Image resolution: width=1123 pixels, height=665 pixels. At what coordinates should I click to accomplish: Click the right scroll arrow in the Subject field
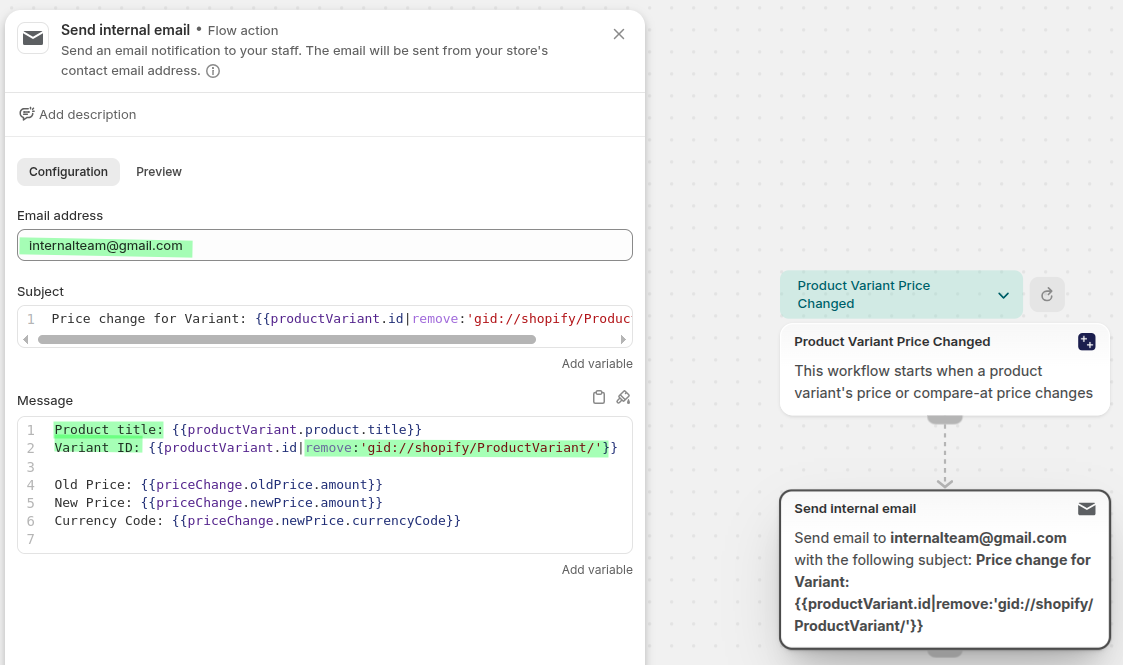pyautogui.click(x=625, y=339)
